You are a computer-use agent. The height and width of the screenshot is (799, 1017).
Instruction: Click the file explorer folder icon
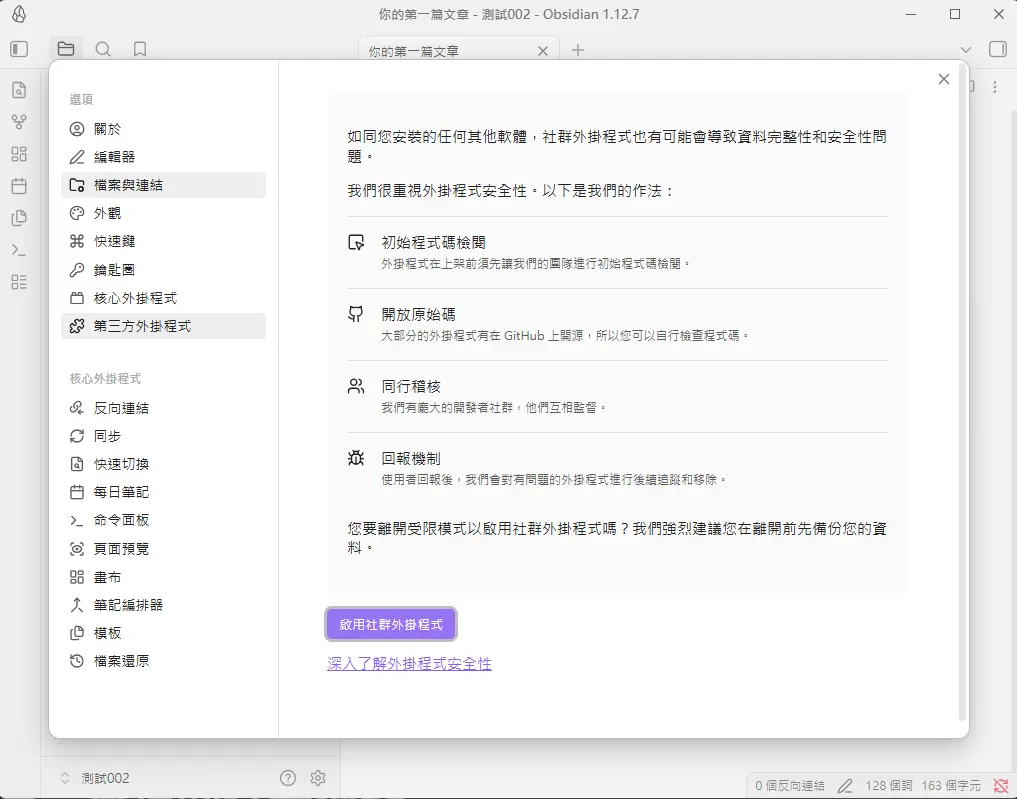pos(66,49)
